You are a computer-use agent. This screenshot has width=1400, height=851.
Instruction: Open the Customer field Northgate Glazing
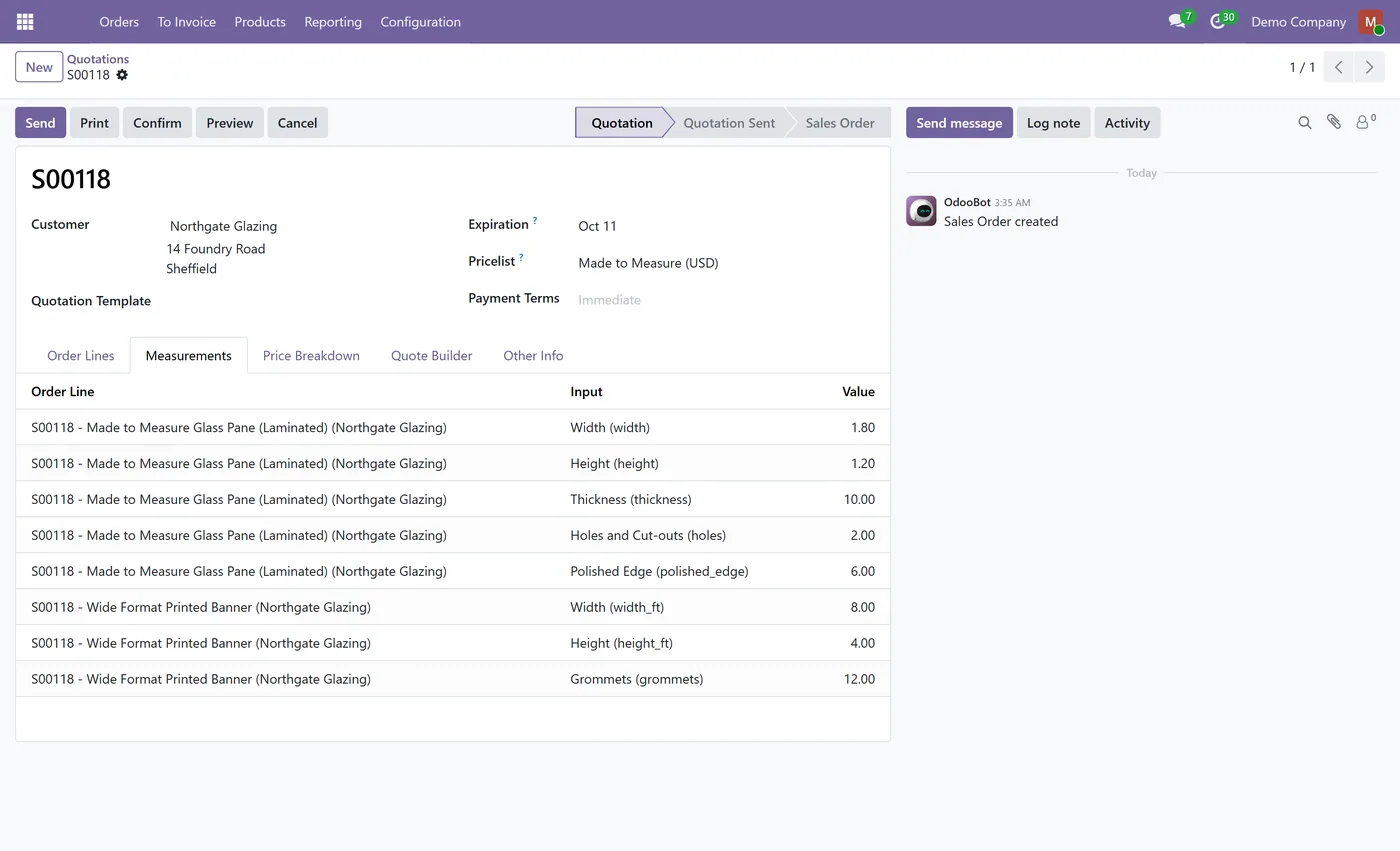point(223,226)
